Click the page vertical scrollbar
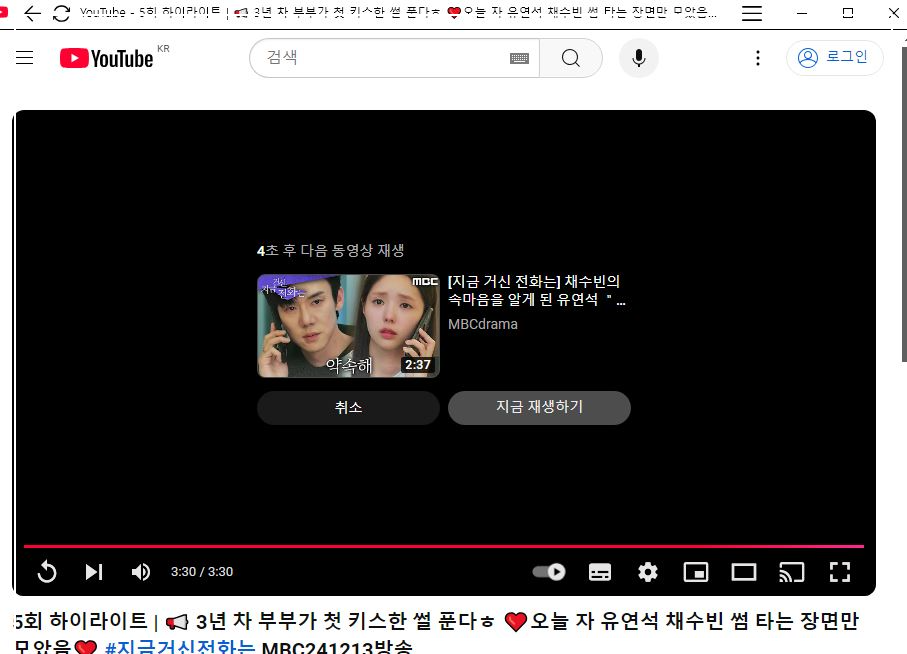 [x=904, y=204]
